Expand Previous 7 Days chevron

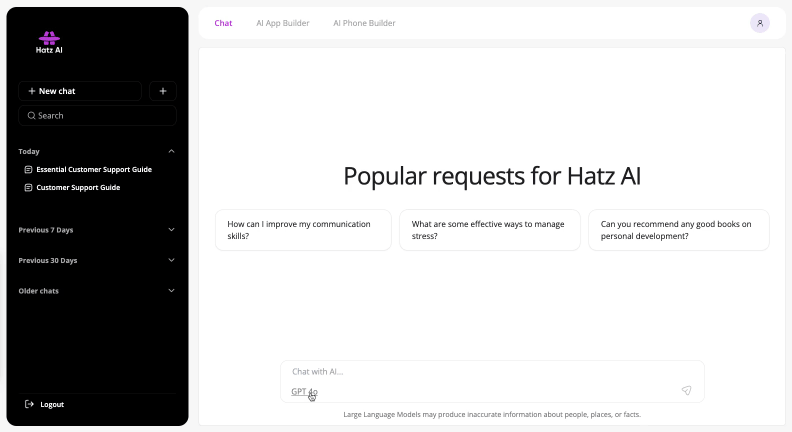171,229
